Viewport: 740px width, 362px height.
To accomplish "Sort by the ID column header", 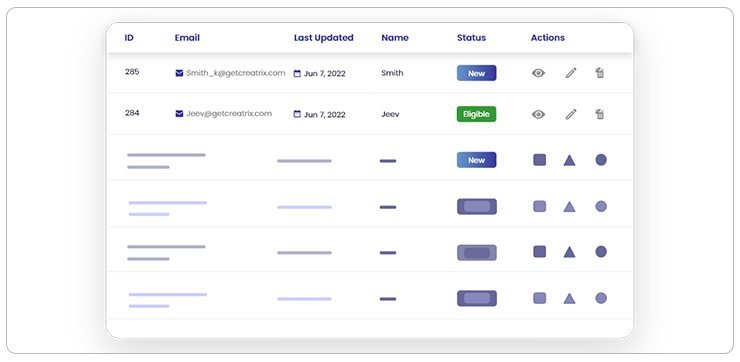I will 129,38.
